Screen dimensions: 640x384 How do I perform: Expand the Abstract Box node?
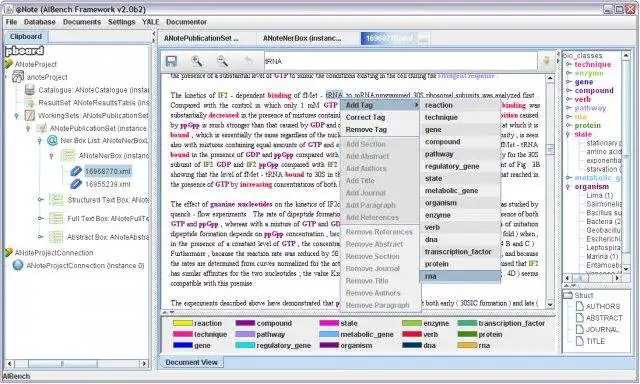40,237
